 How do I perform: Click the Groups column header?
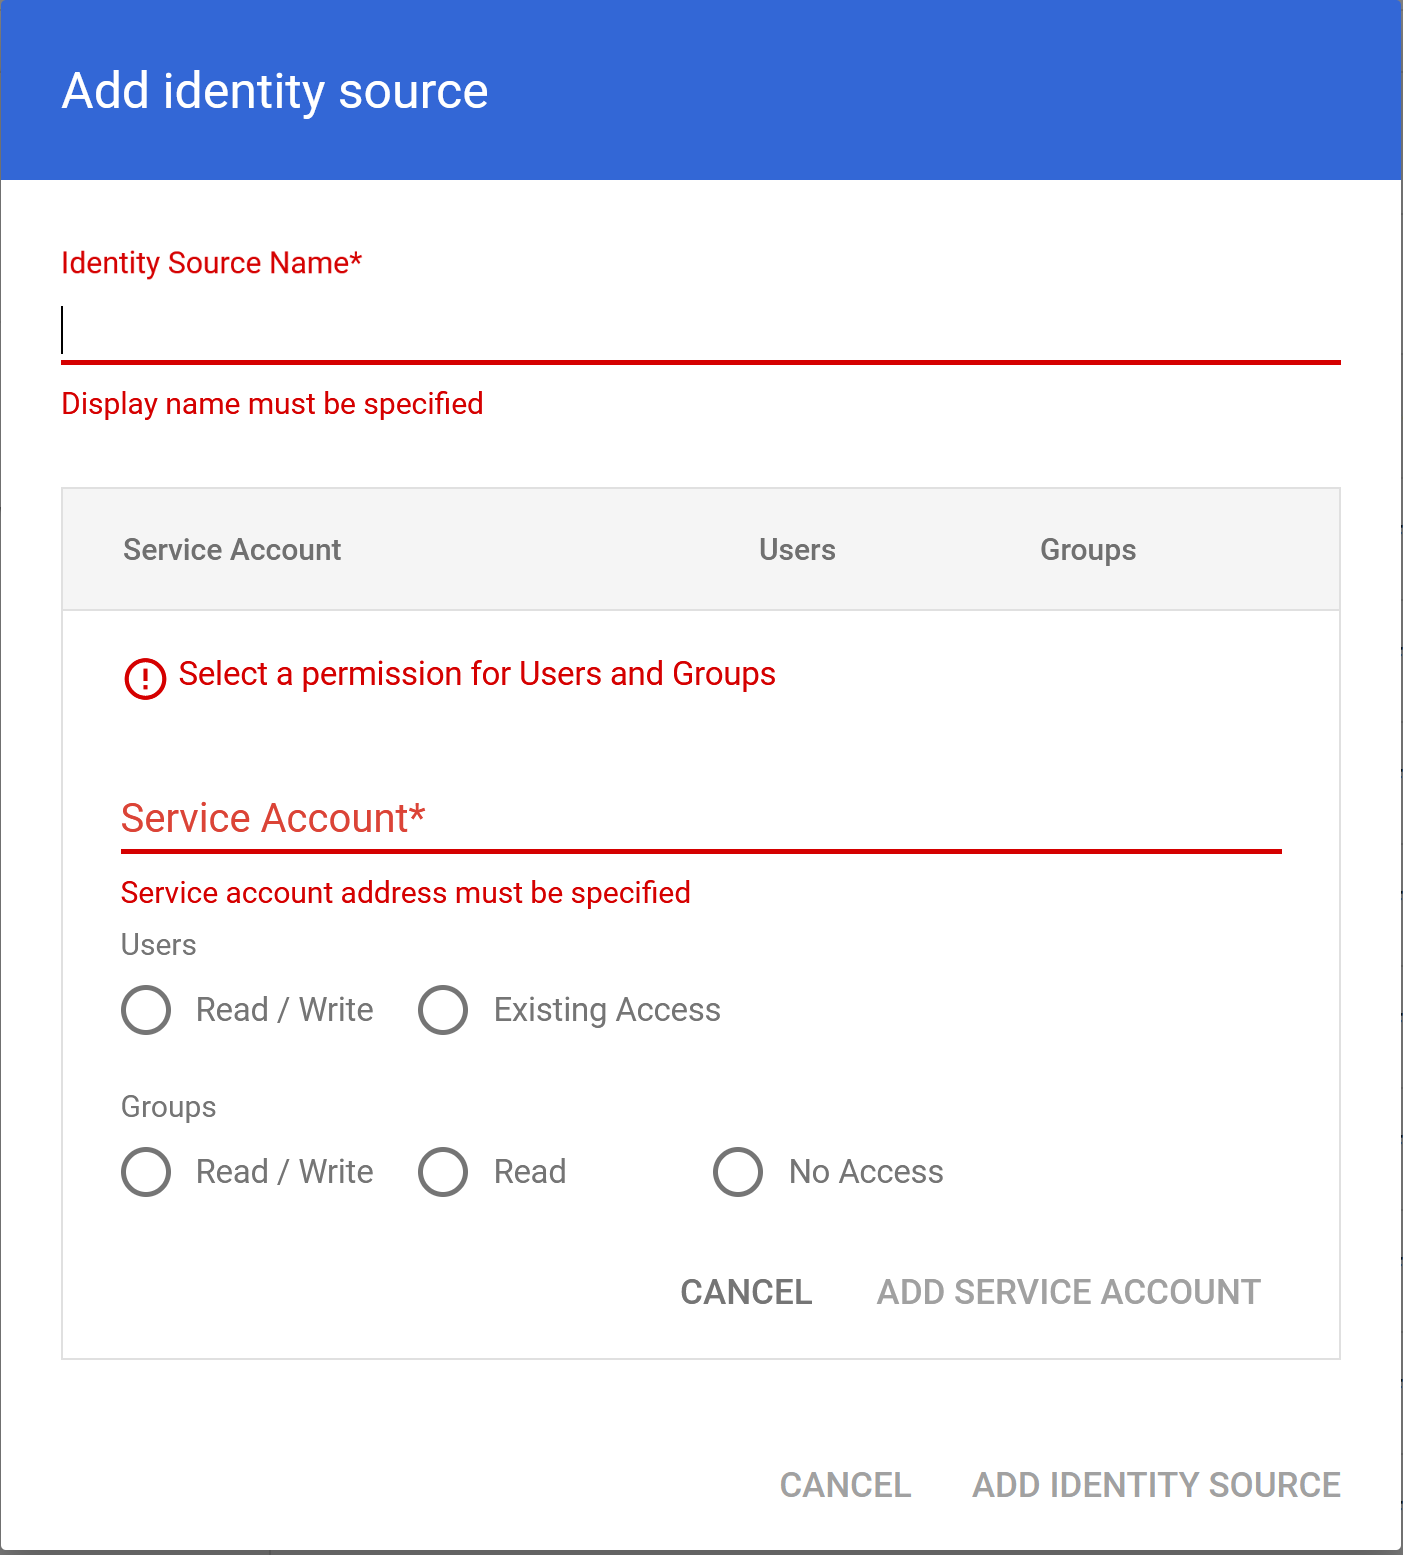click(x=1088, y=549)
